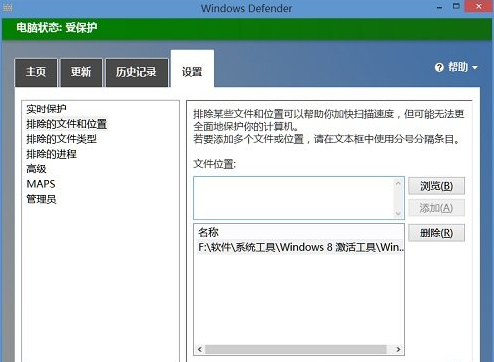The height and width of the screenshot is (362, 494).
Task: Click the exclusion list left scroll arrow
Action: (199, 349)
